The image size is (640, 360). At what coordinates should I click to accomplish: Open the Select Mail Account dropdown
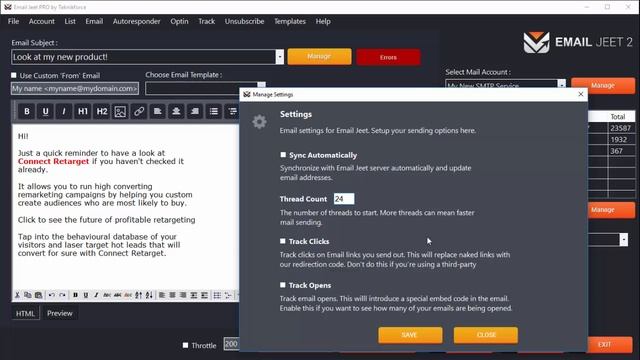562,84
